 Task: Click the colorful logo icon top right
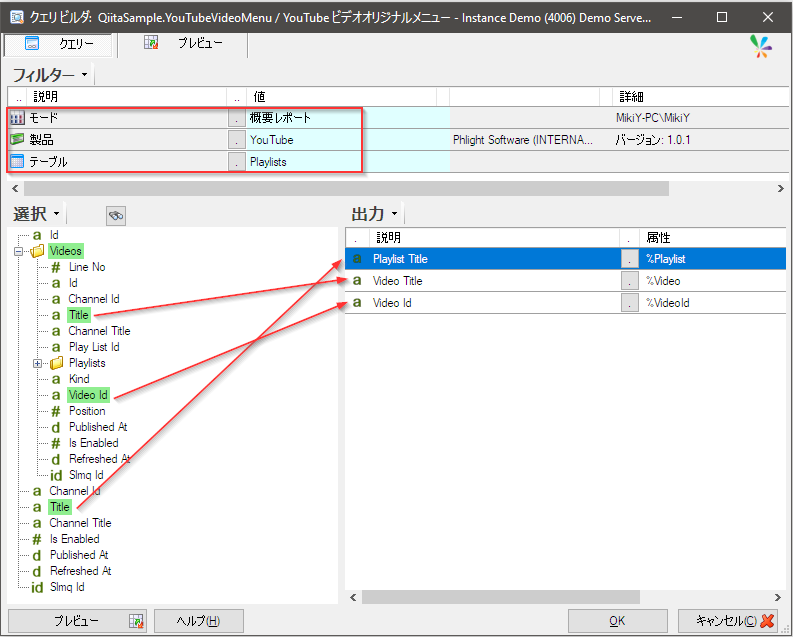[761, 47]
